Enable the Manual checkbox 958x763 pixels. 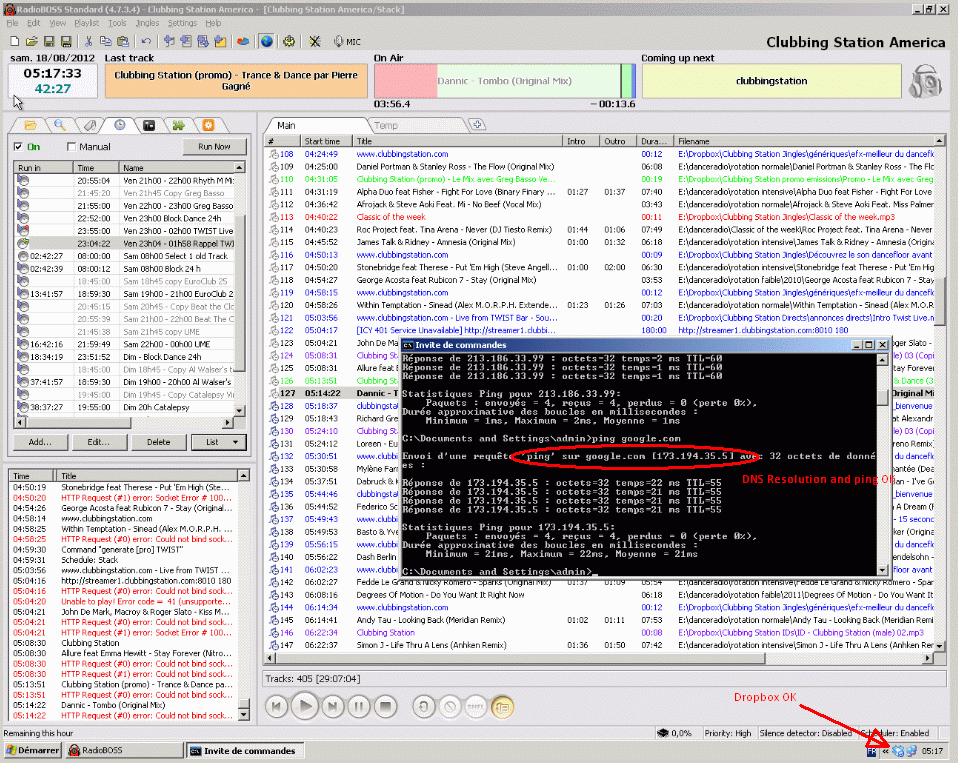[71, 147]
